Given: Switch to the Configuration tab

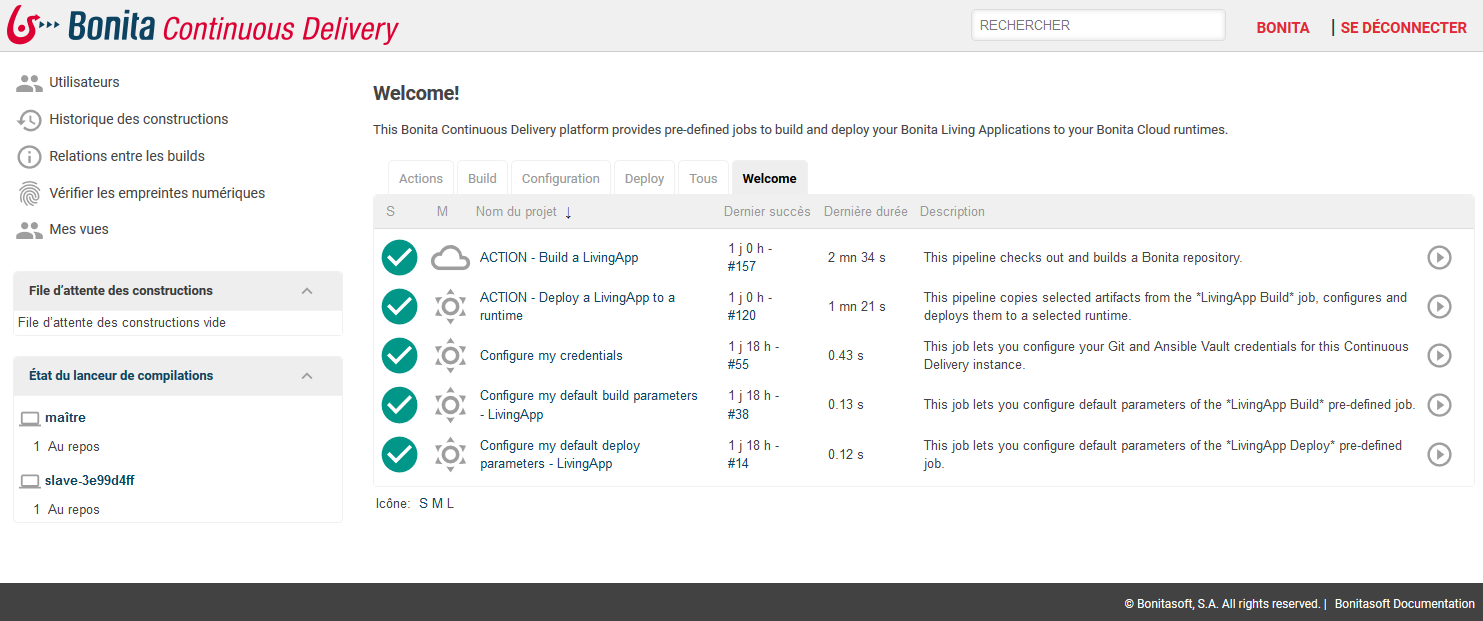Looking at the screenshot, I should 560,178.
